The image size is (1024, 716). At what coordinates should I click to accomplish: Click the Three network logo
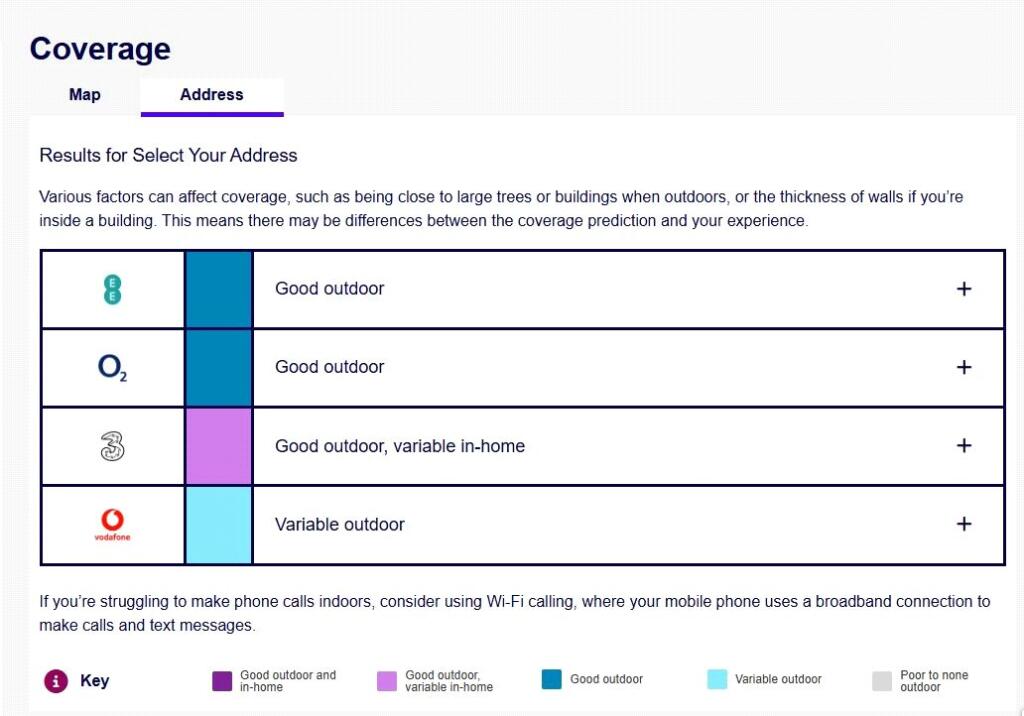point(113,446)
